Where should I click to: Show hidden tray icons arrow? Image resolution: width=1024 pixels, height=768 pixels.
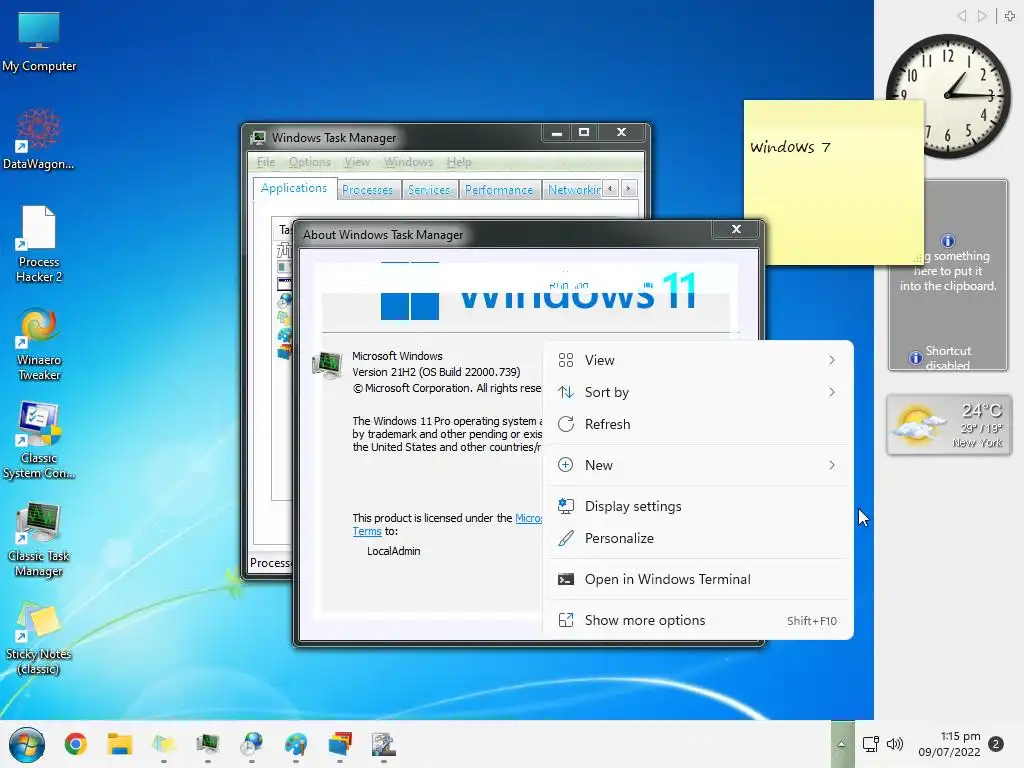point(842,744)
